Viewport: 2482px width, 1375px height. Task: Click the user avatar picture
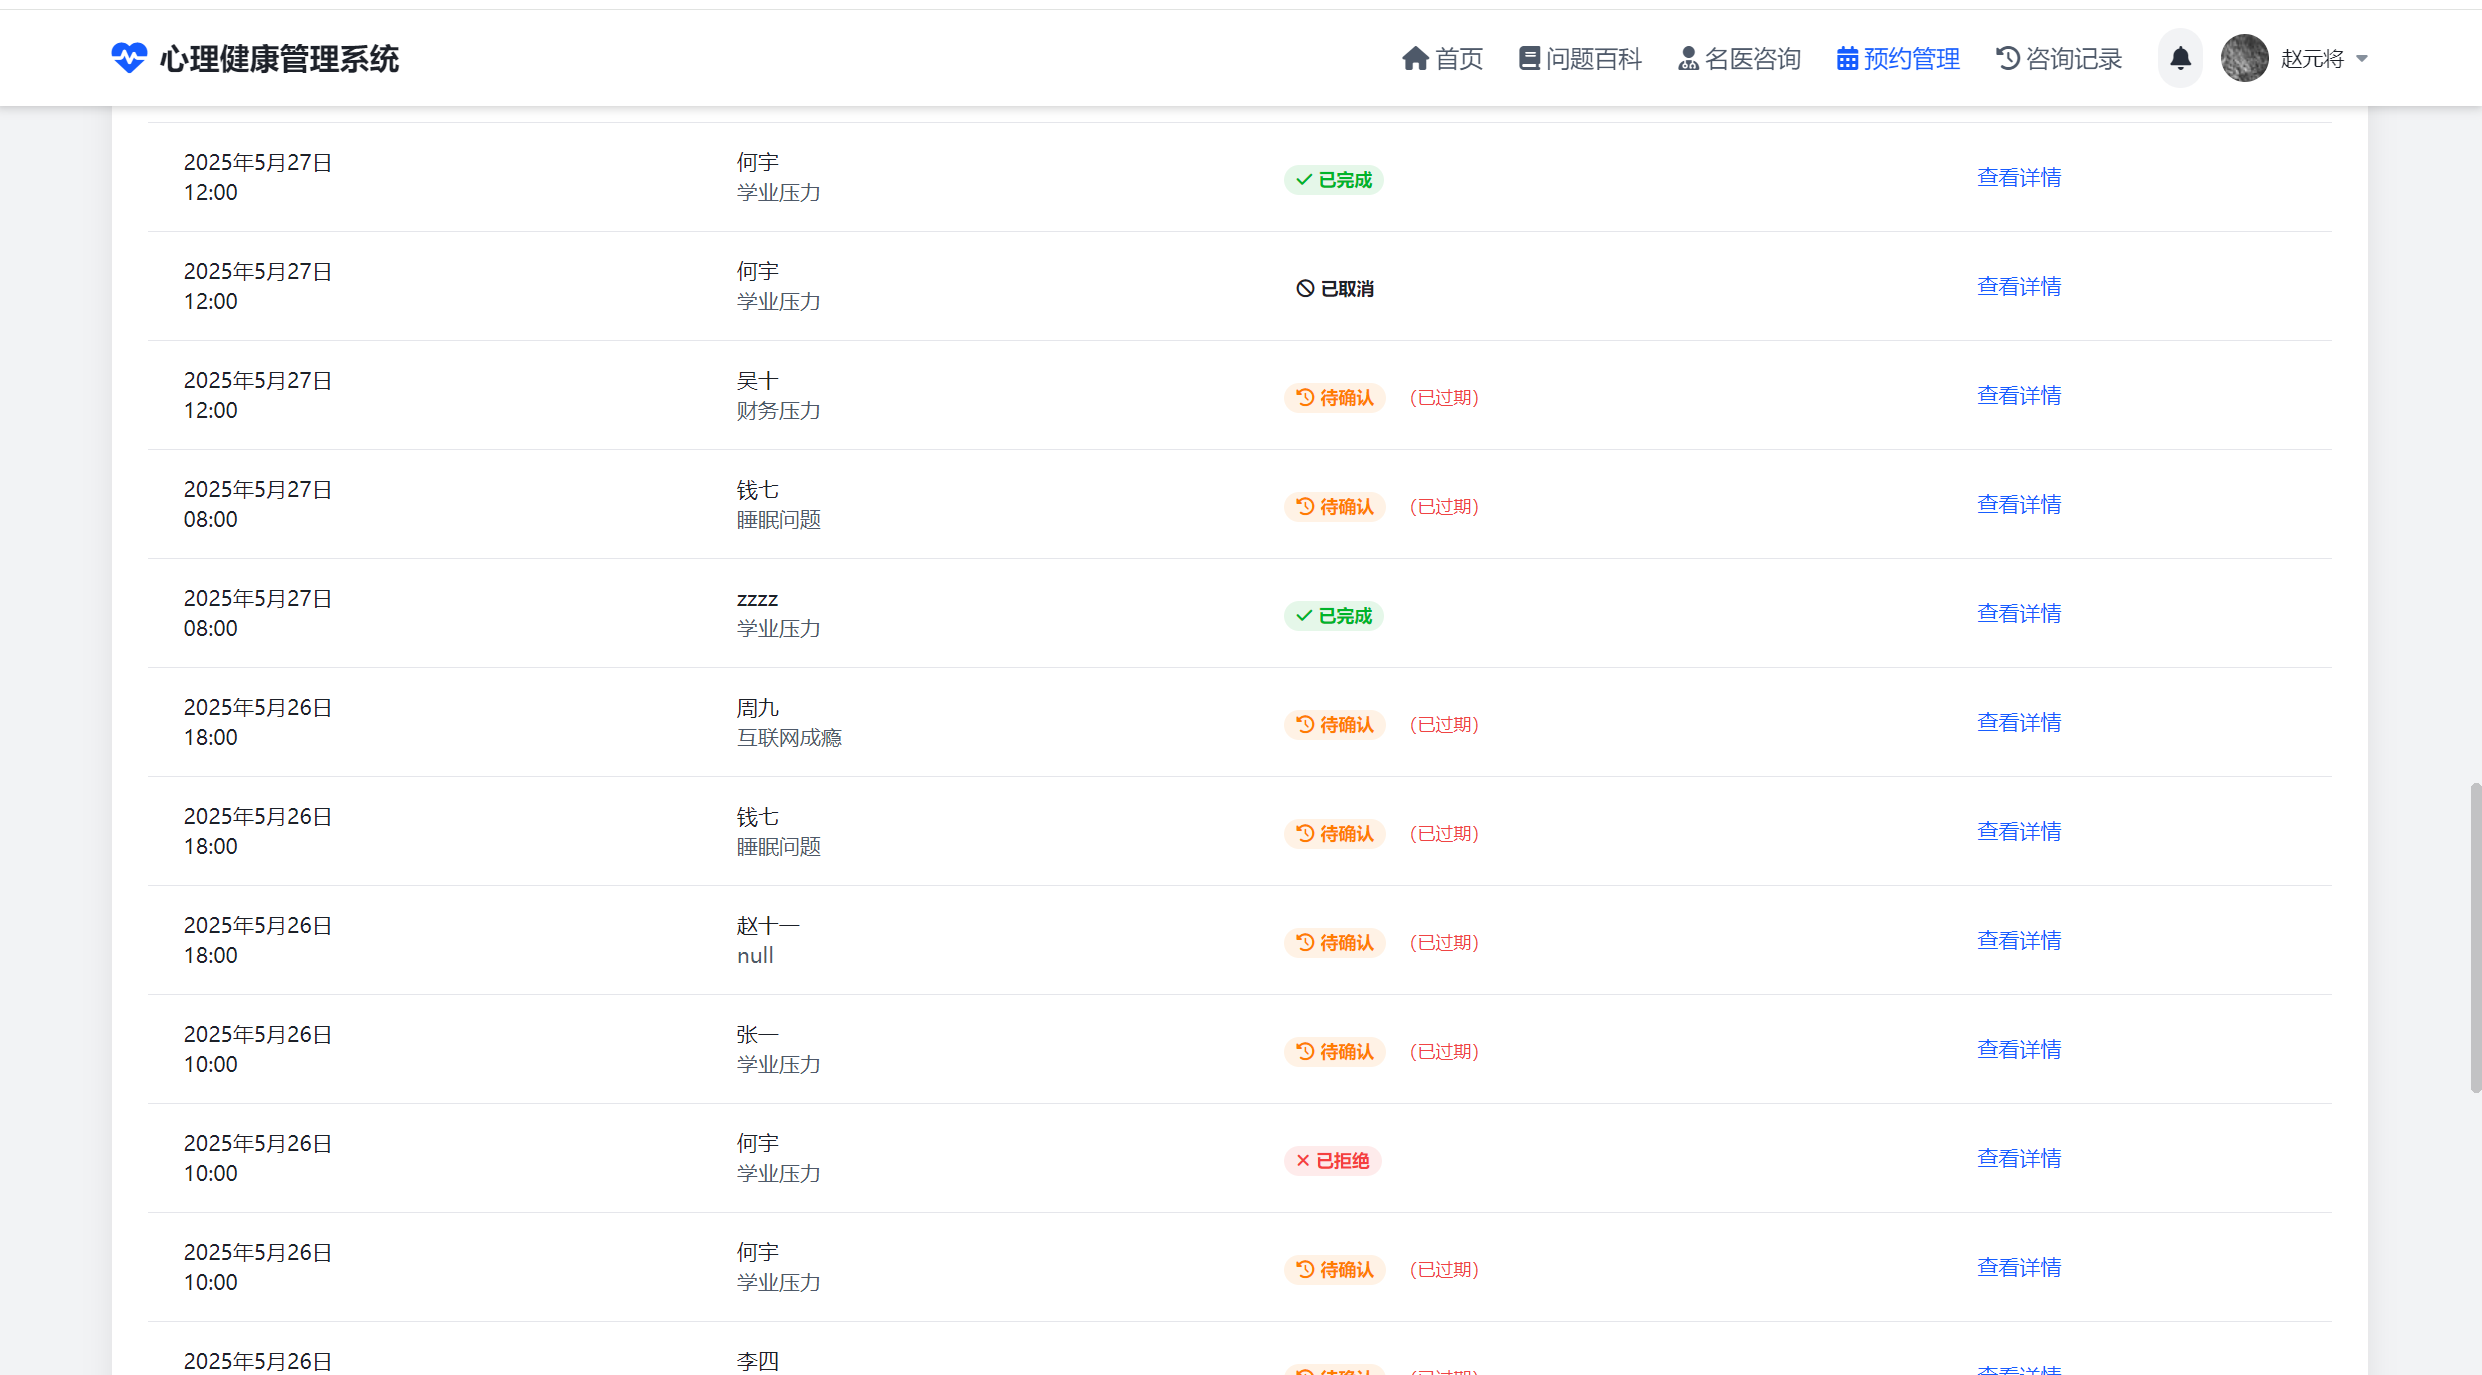2244,59
